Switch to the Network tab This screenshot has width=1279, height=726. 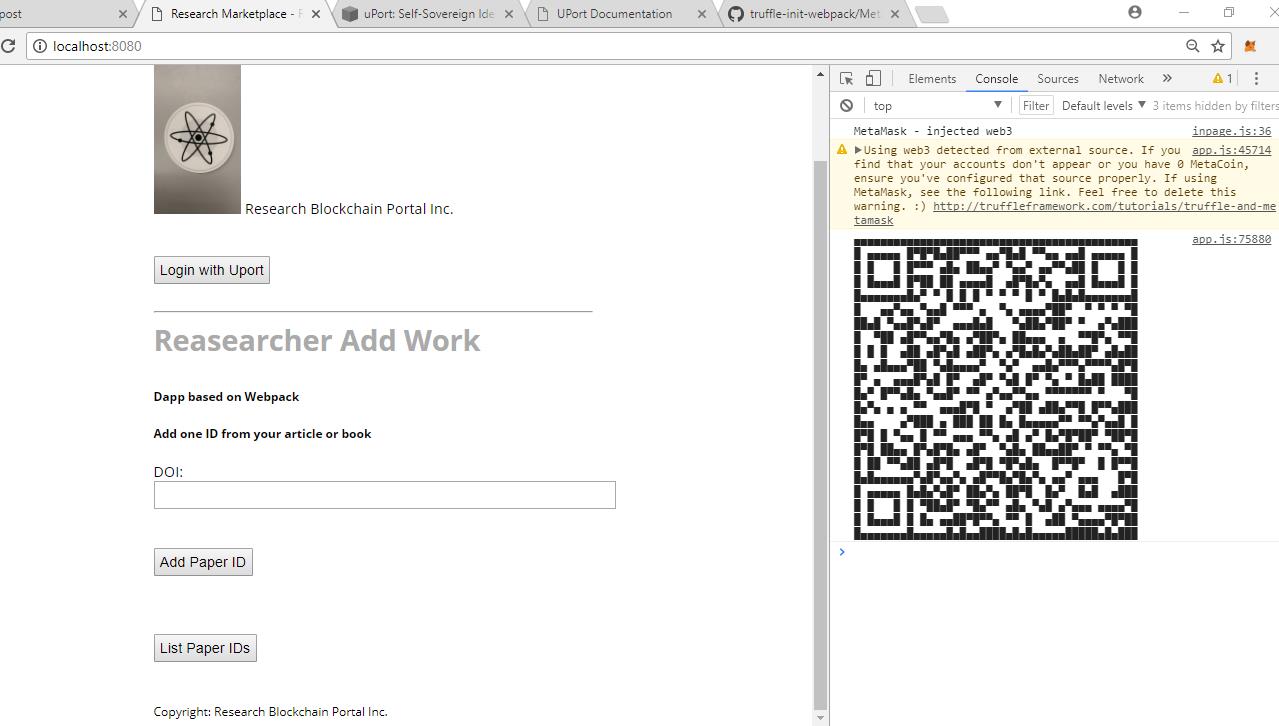click(x=1121, y=79)
